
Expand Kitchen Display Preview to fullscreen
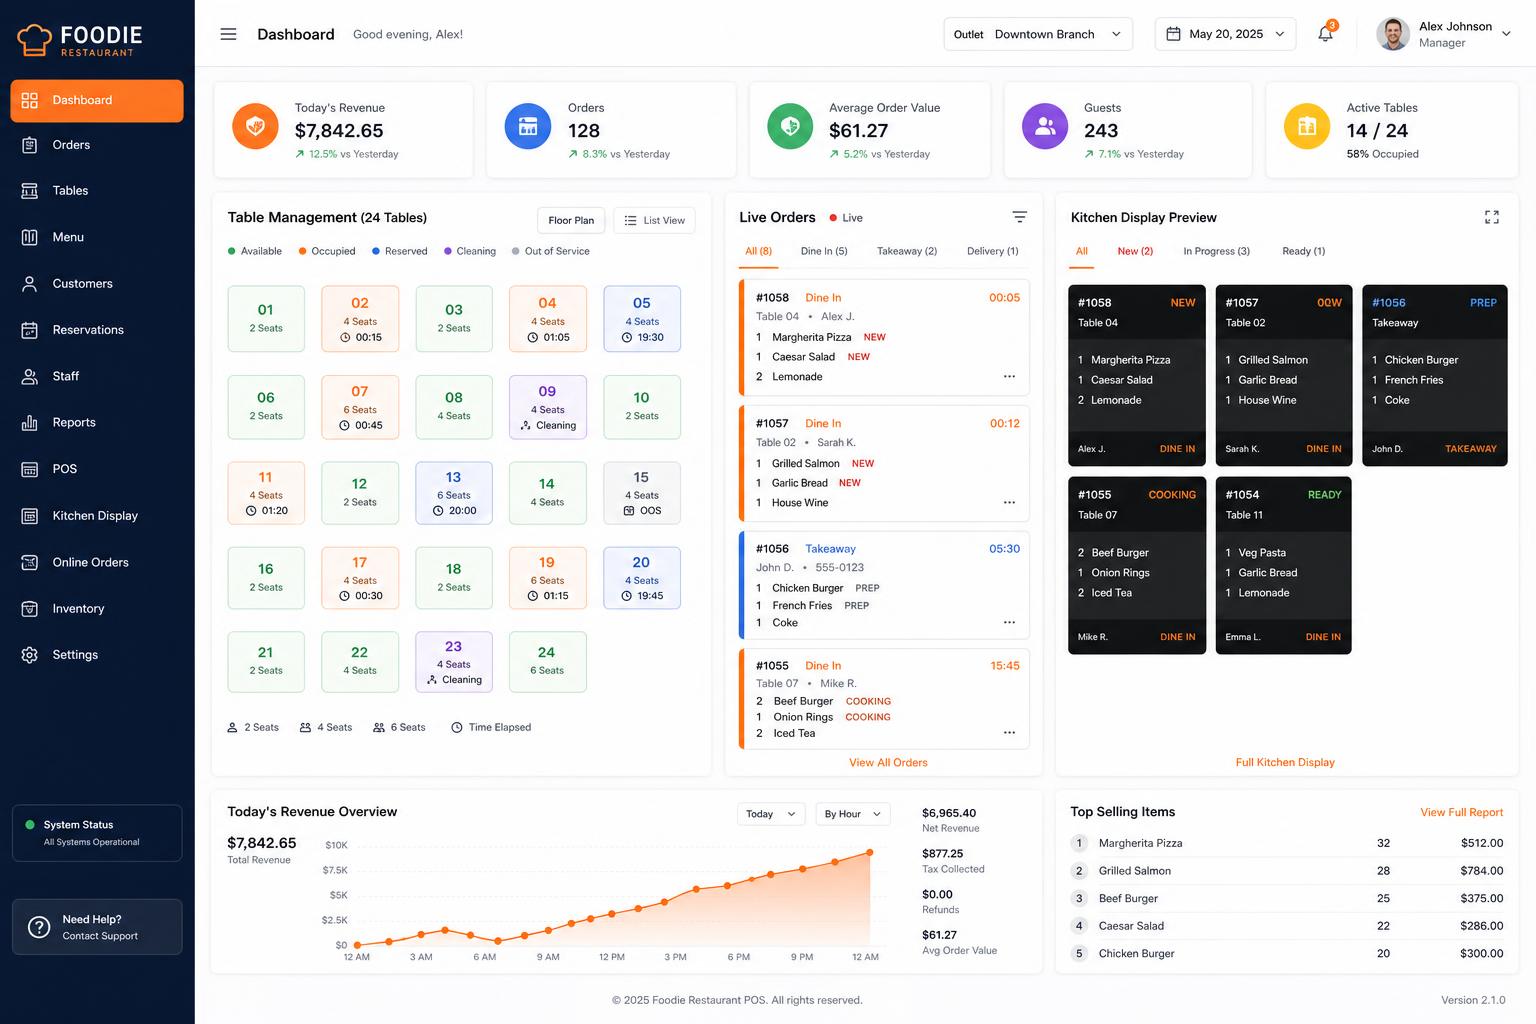1491,217
